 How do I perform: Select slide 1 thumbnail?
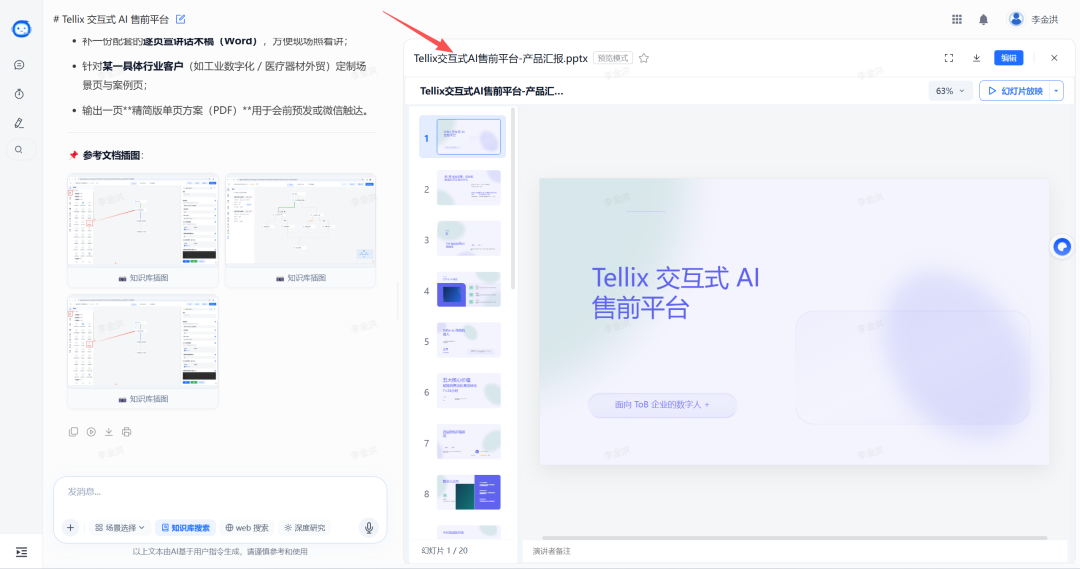coord(468,136)
